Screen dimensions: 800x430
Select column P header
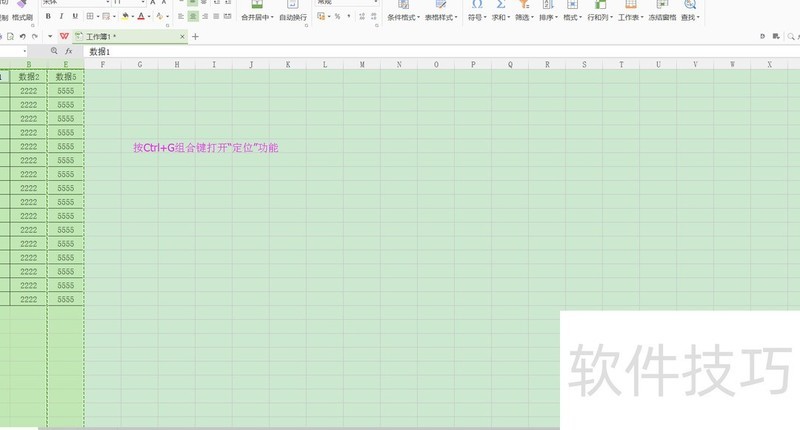coord(473,65)
